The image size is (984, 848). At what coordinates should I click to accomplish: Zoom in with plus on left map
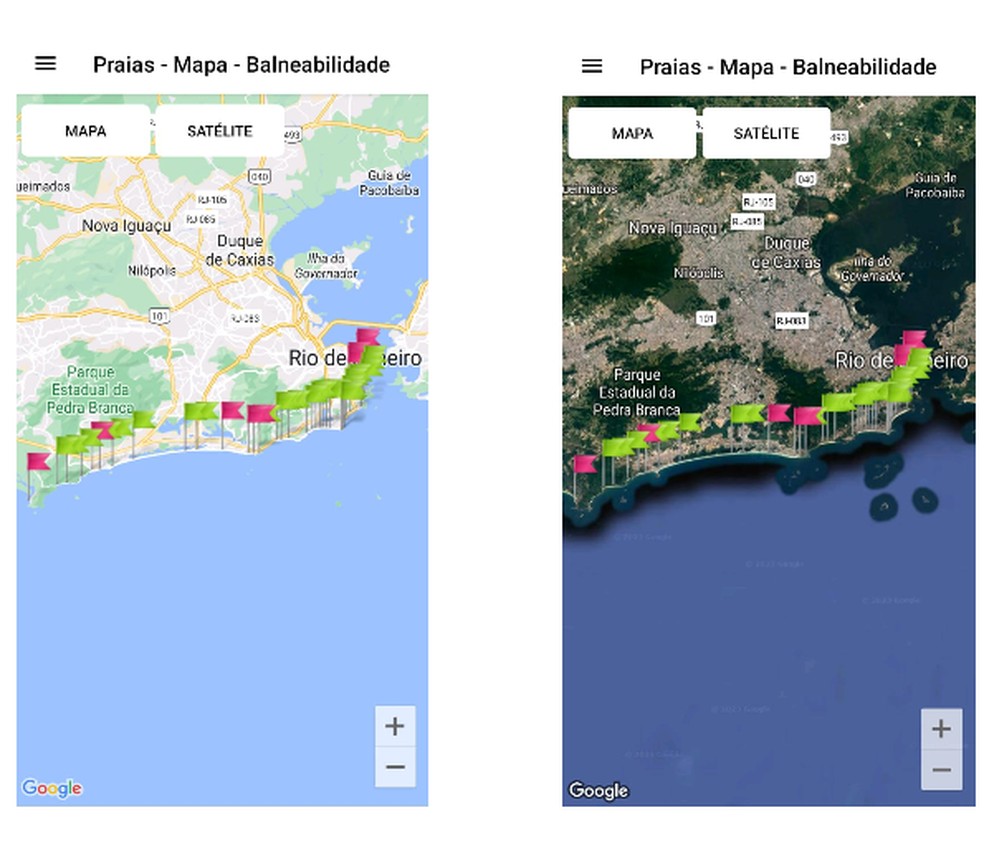(x=395, y=726)
